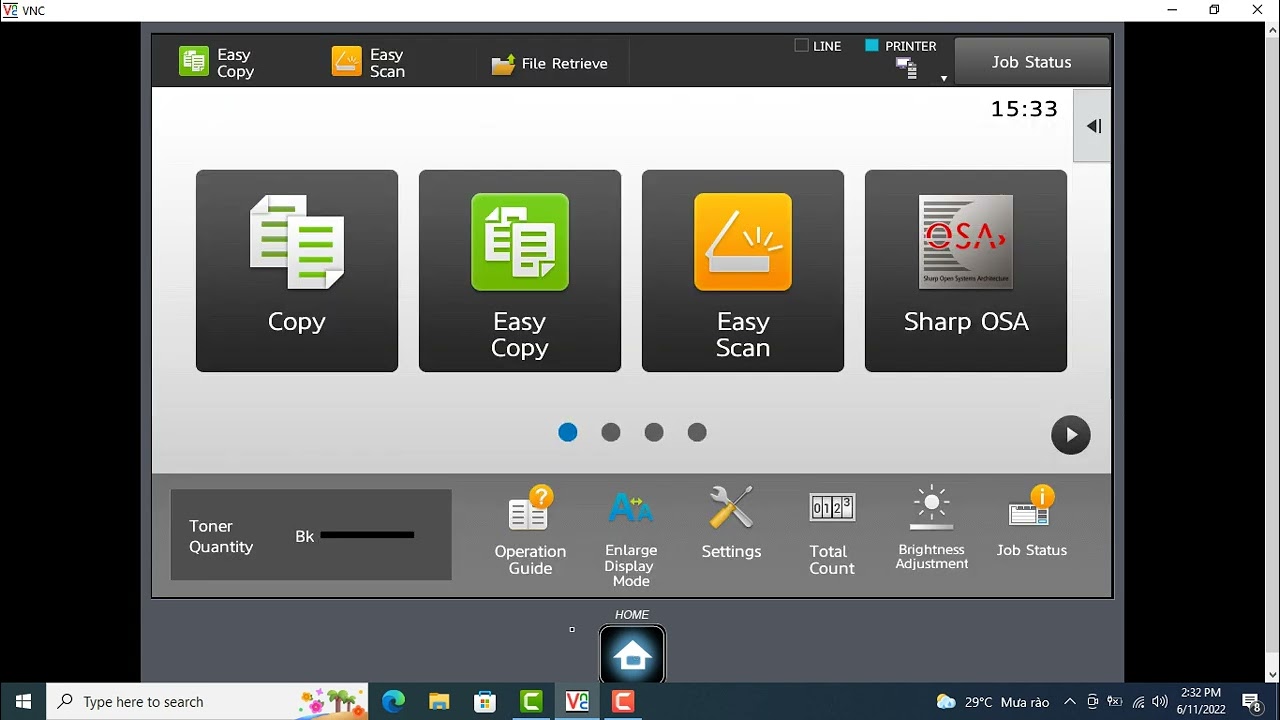The width and height of the screenshot is (1280, 720).
Task: Switch to Enlarge Display Mode
Action: pos(631,537)
